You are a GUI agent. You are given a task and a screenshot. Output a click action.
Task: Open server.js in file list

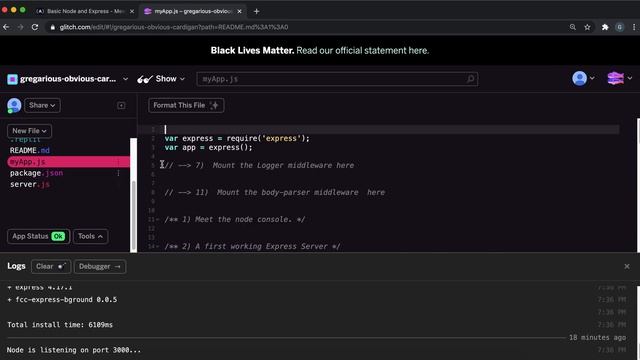(x=29, y=184)
